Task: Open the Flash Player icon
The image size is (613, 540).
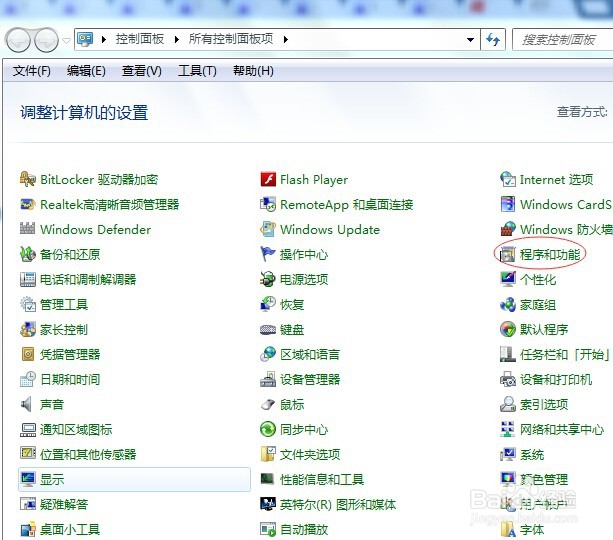Action: (x=268, y=179)
